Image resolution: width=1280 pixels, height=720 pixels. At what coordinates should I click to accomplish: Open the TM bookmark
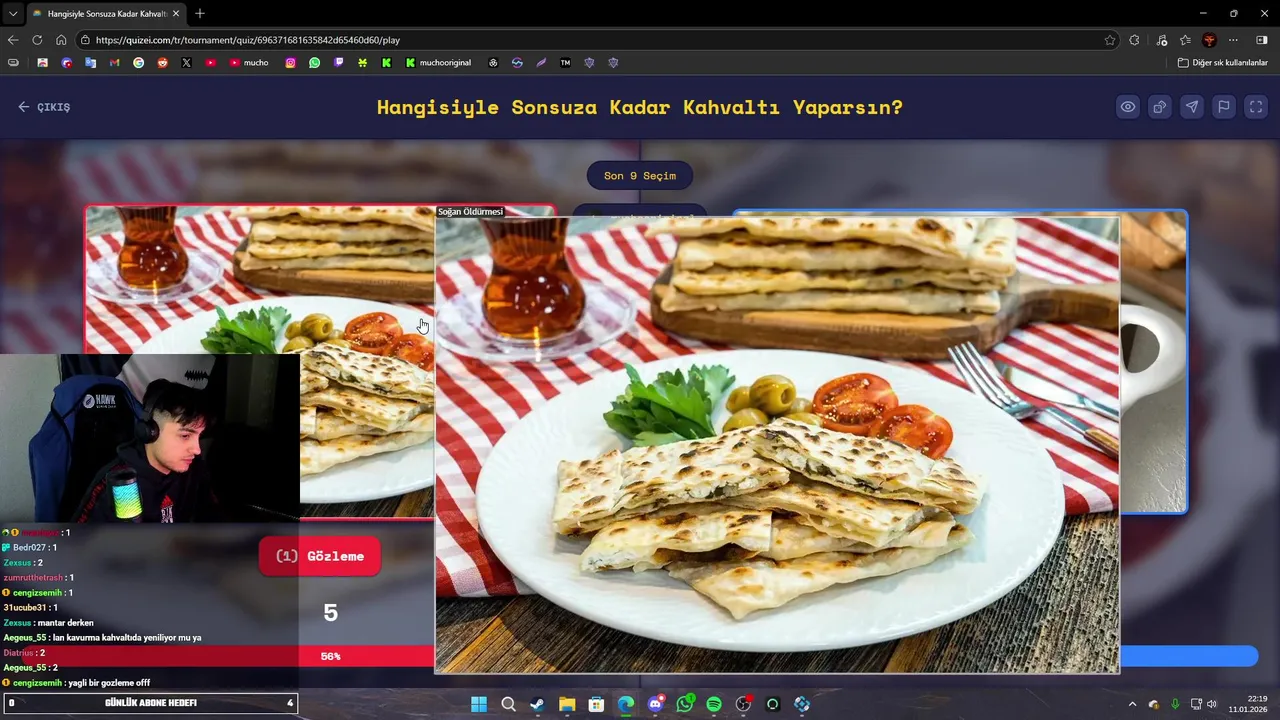565,62
